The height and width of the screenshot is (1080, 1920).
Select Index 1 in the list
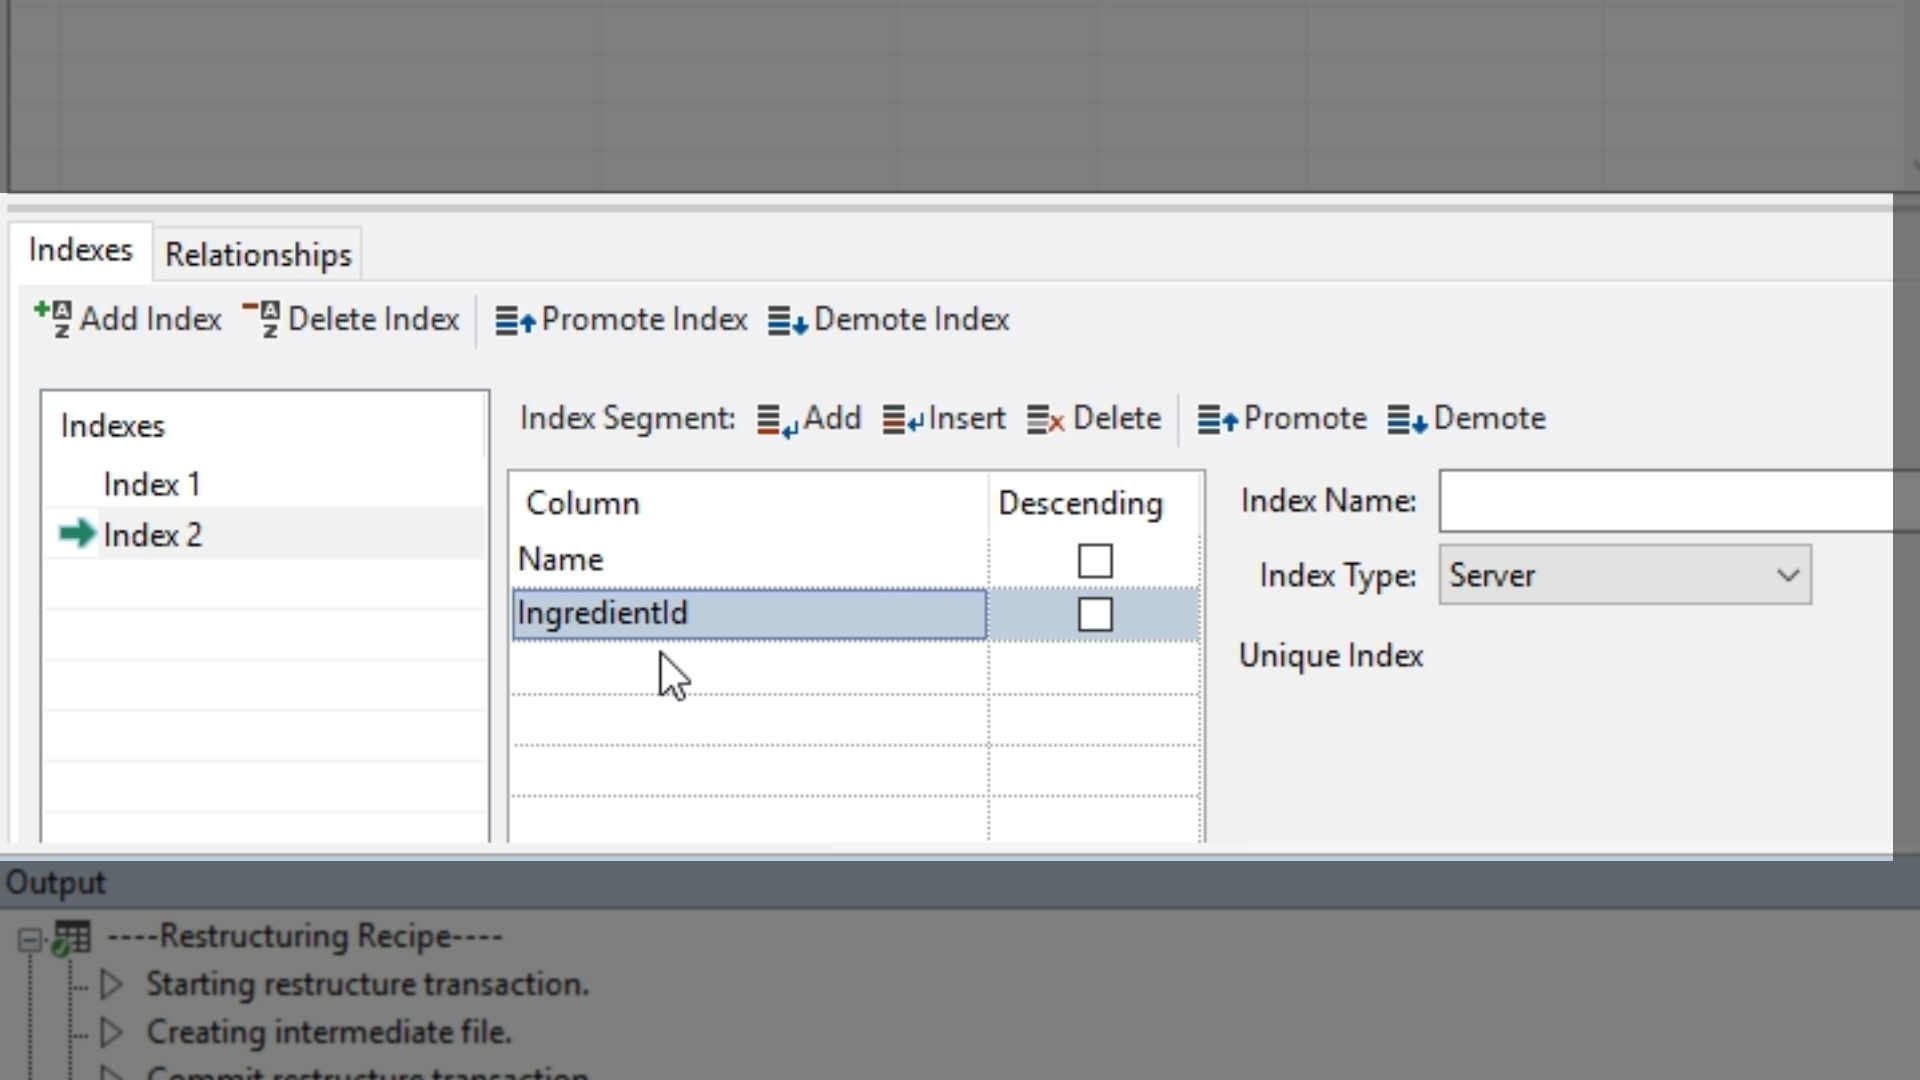(x=152, y=485)
